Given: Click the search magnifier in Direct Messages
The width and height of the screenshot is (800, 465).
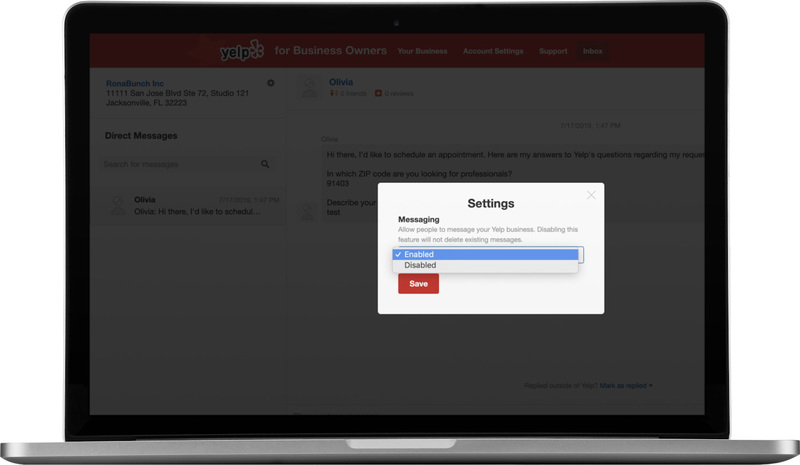Looking at the screenshot, I should click(265, 164).
